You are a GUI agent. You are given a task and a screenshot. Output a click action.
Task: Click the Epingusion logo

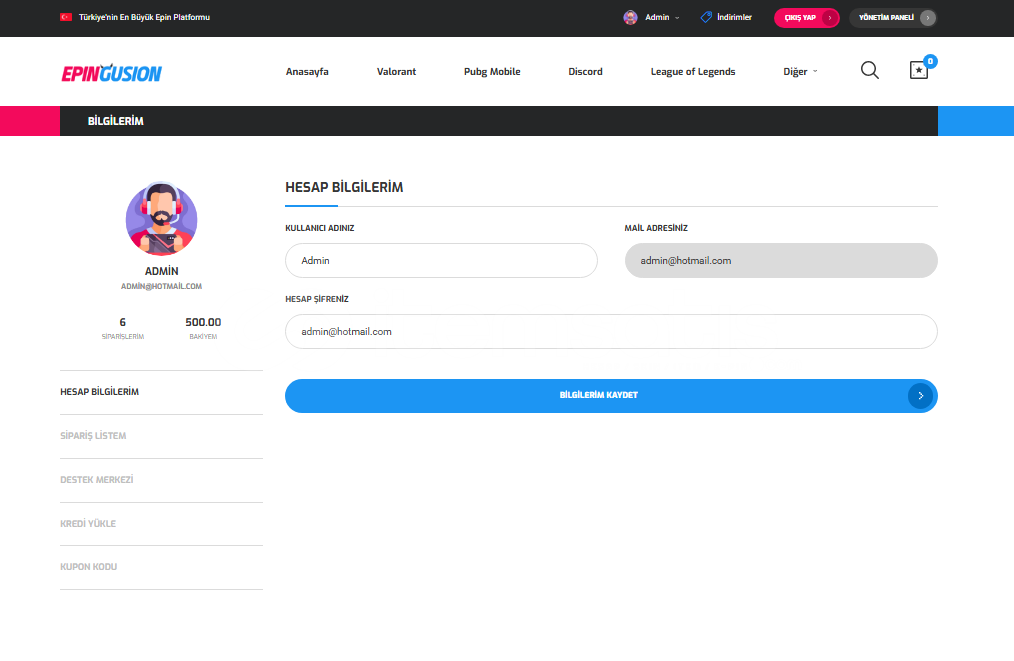pos(111,72)
